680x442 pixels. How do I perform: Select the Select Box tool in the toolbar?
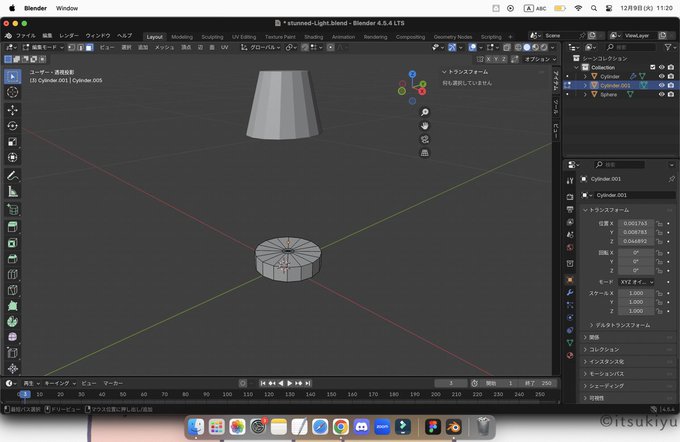[13, 77]
